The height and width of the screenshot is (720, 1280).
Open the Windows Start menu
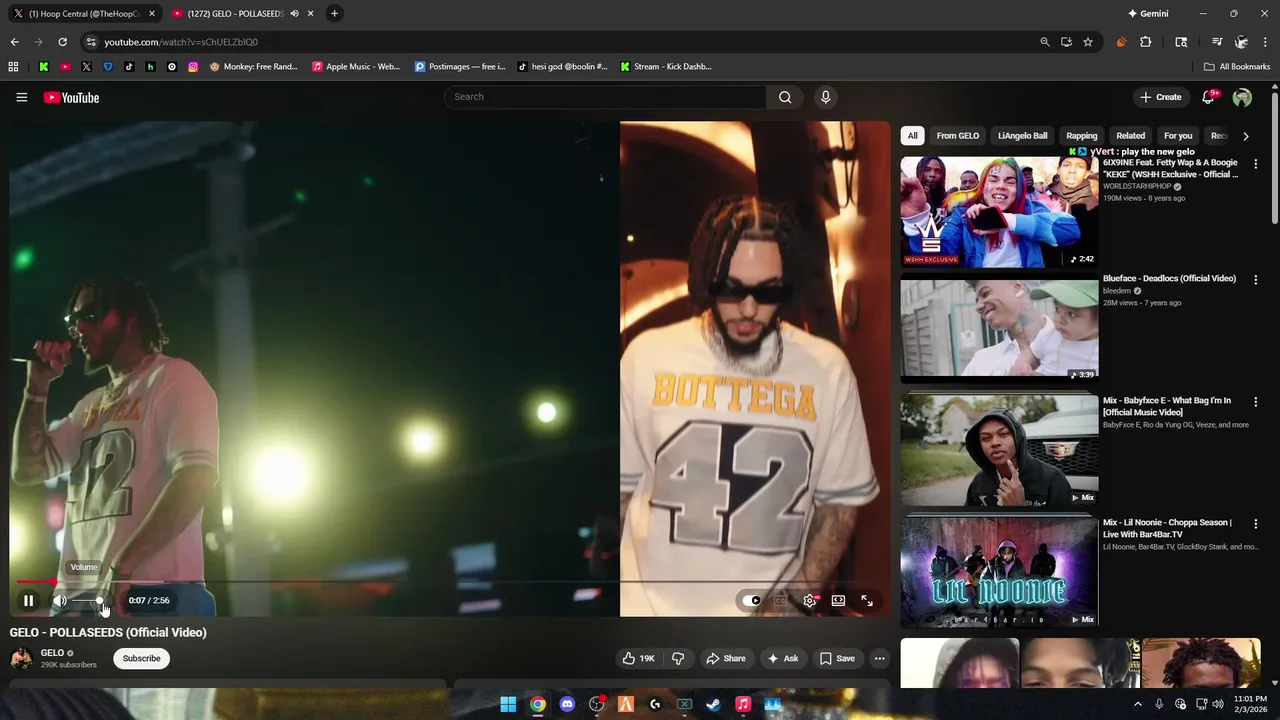[x=508, y=704]
